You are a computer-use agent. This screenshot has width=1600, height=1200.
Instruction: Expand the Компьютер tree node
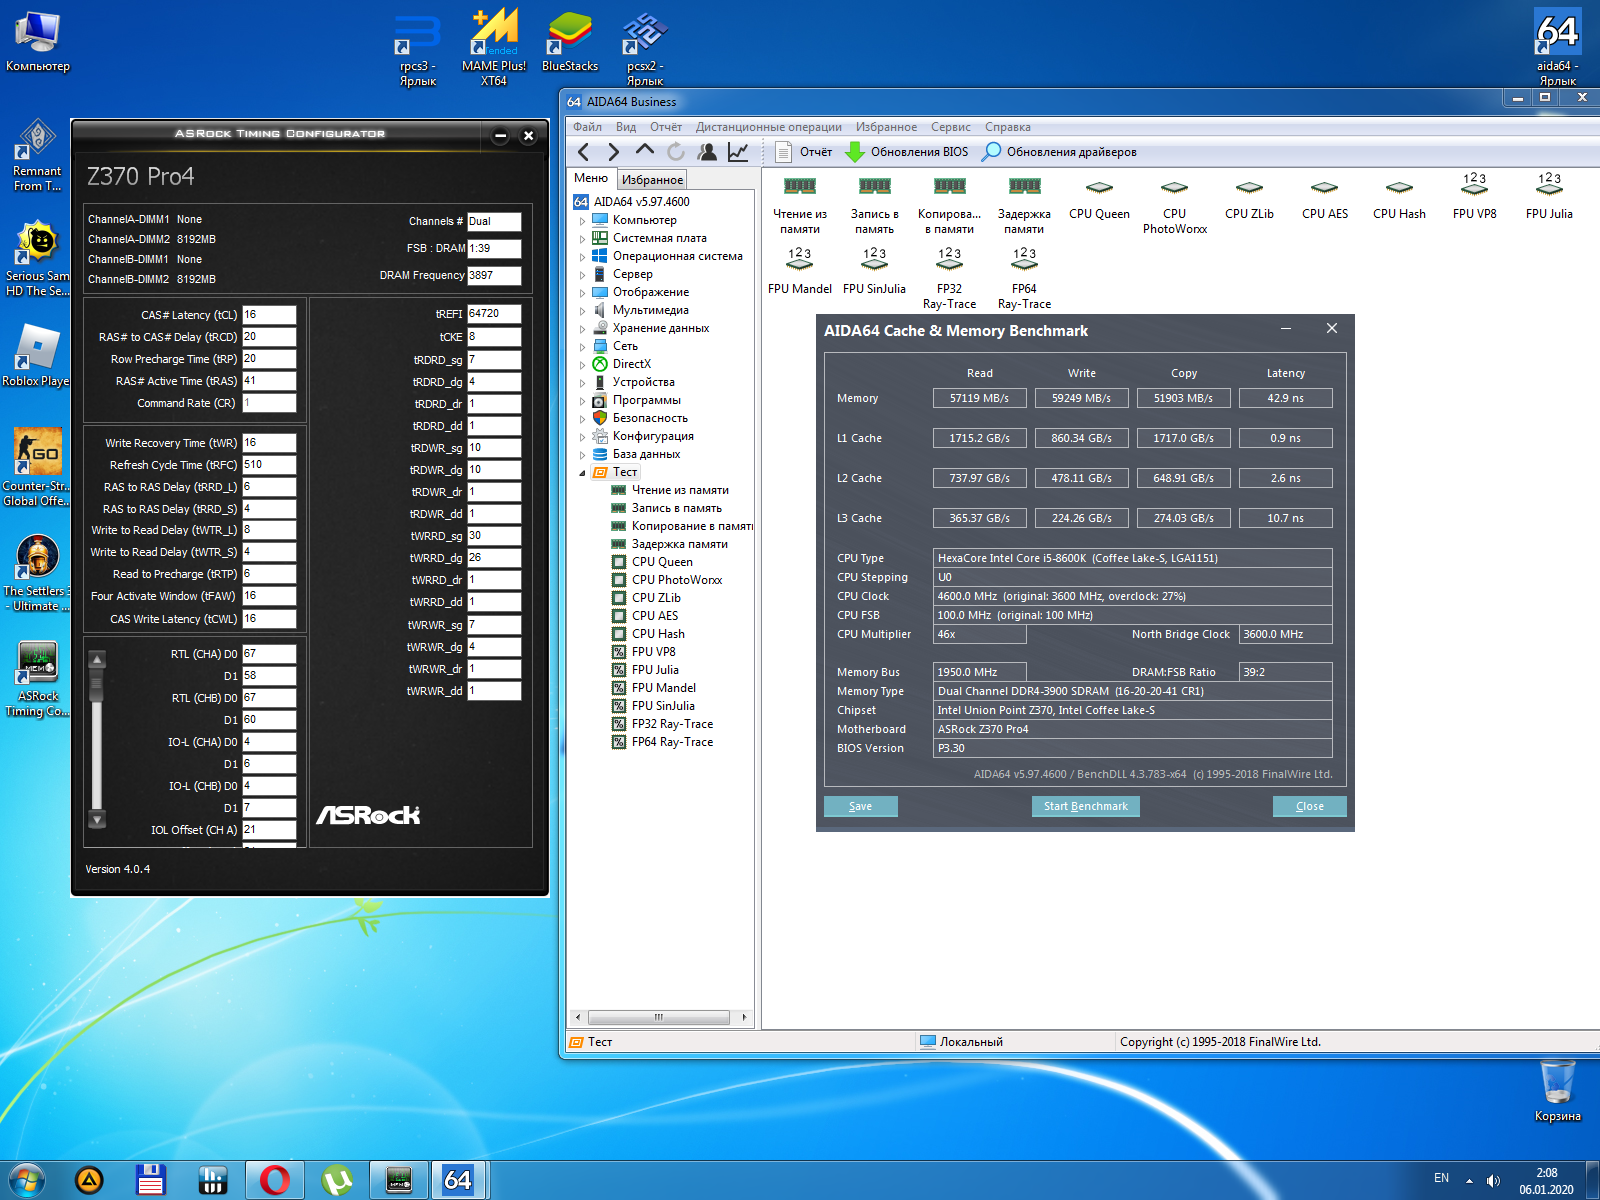pyautogui.click(x=582, y=221)
